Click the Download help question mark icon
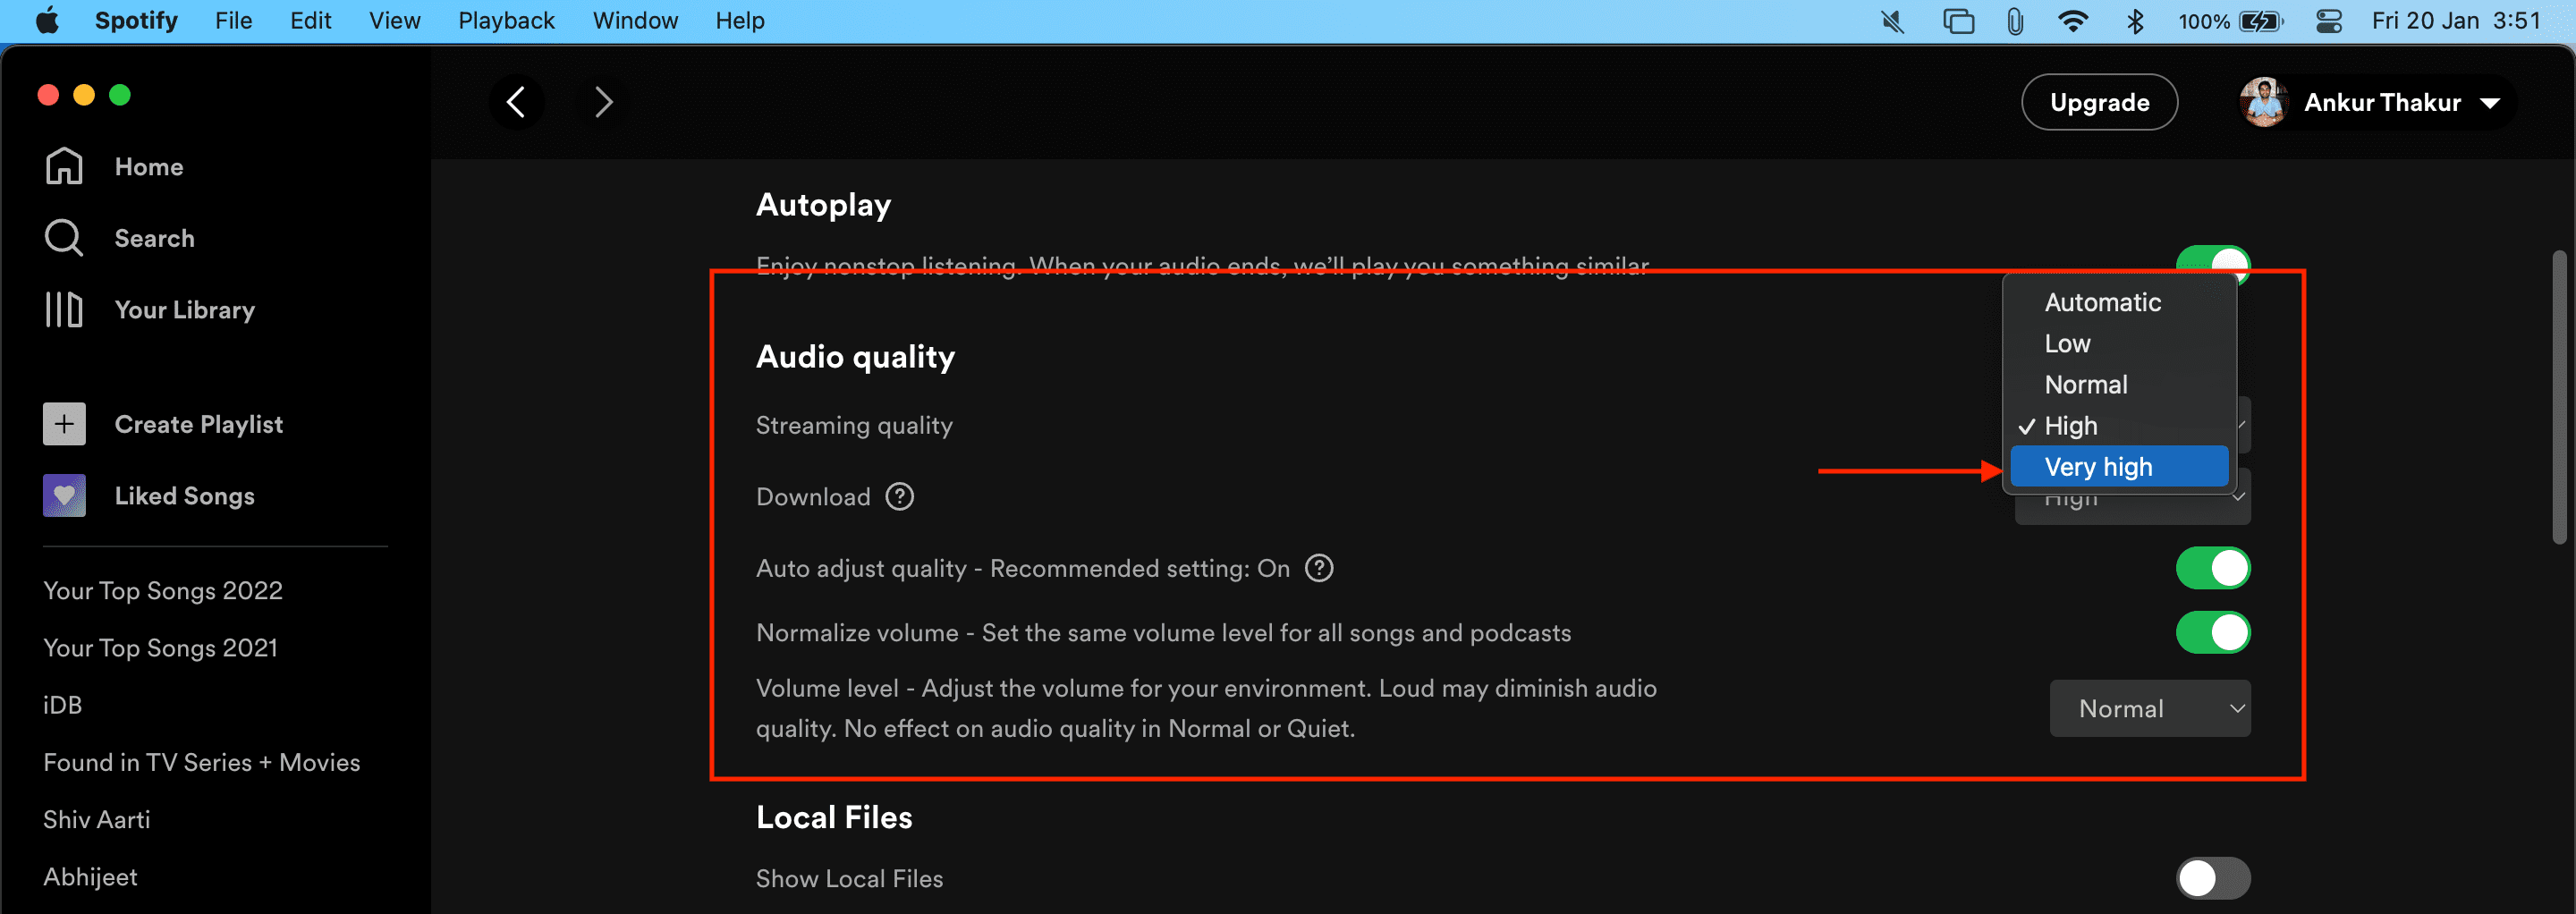This screenshot has width=2576, height=914. [x=900, y=497]
